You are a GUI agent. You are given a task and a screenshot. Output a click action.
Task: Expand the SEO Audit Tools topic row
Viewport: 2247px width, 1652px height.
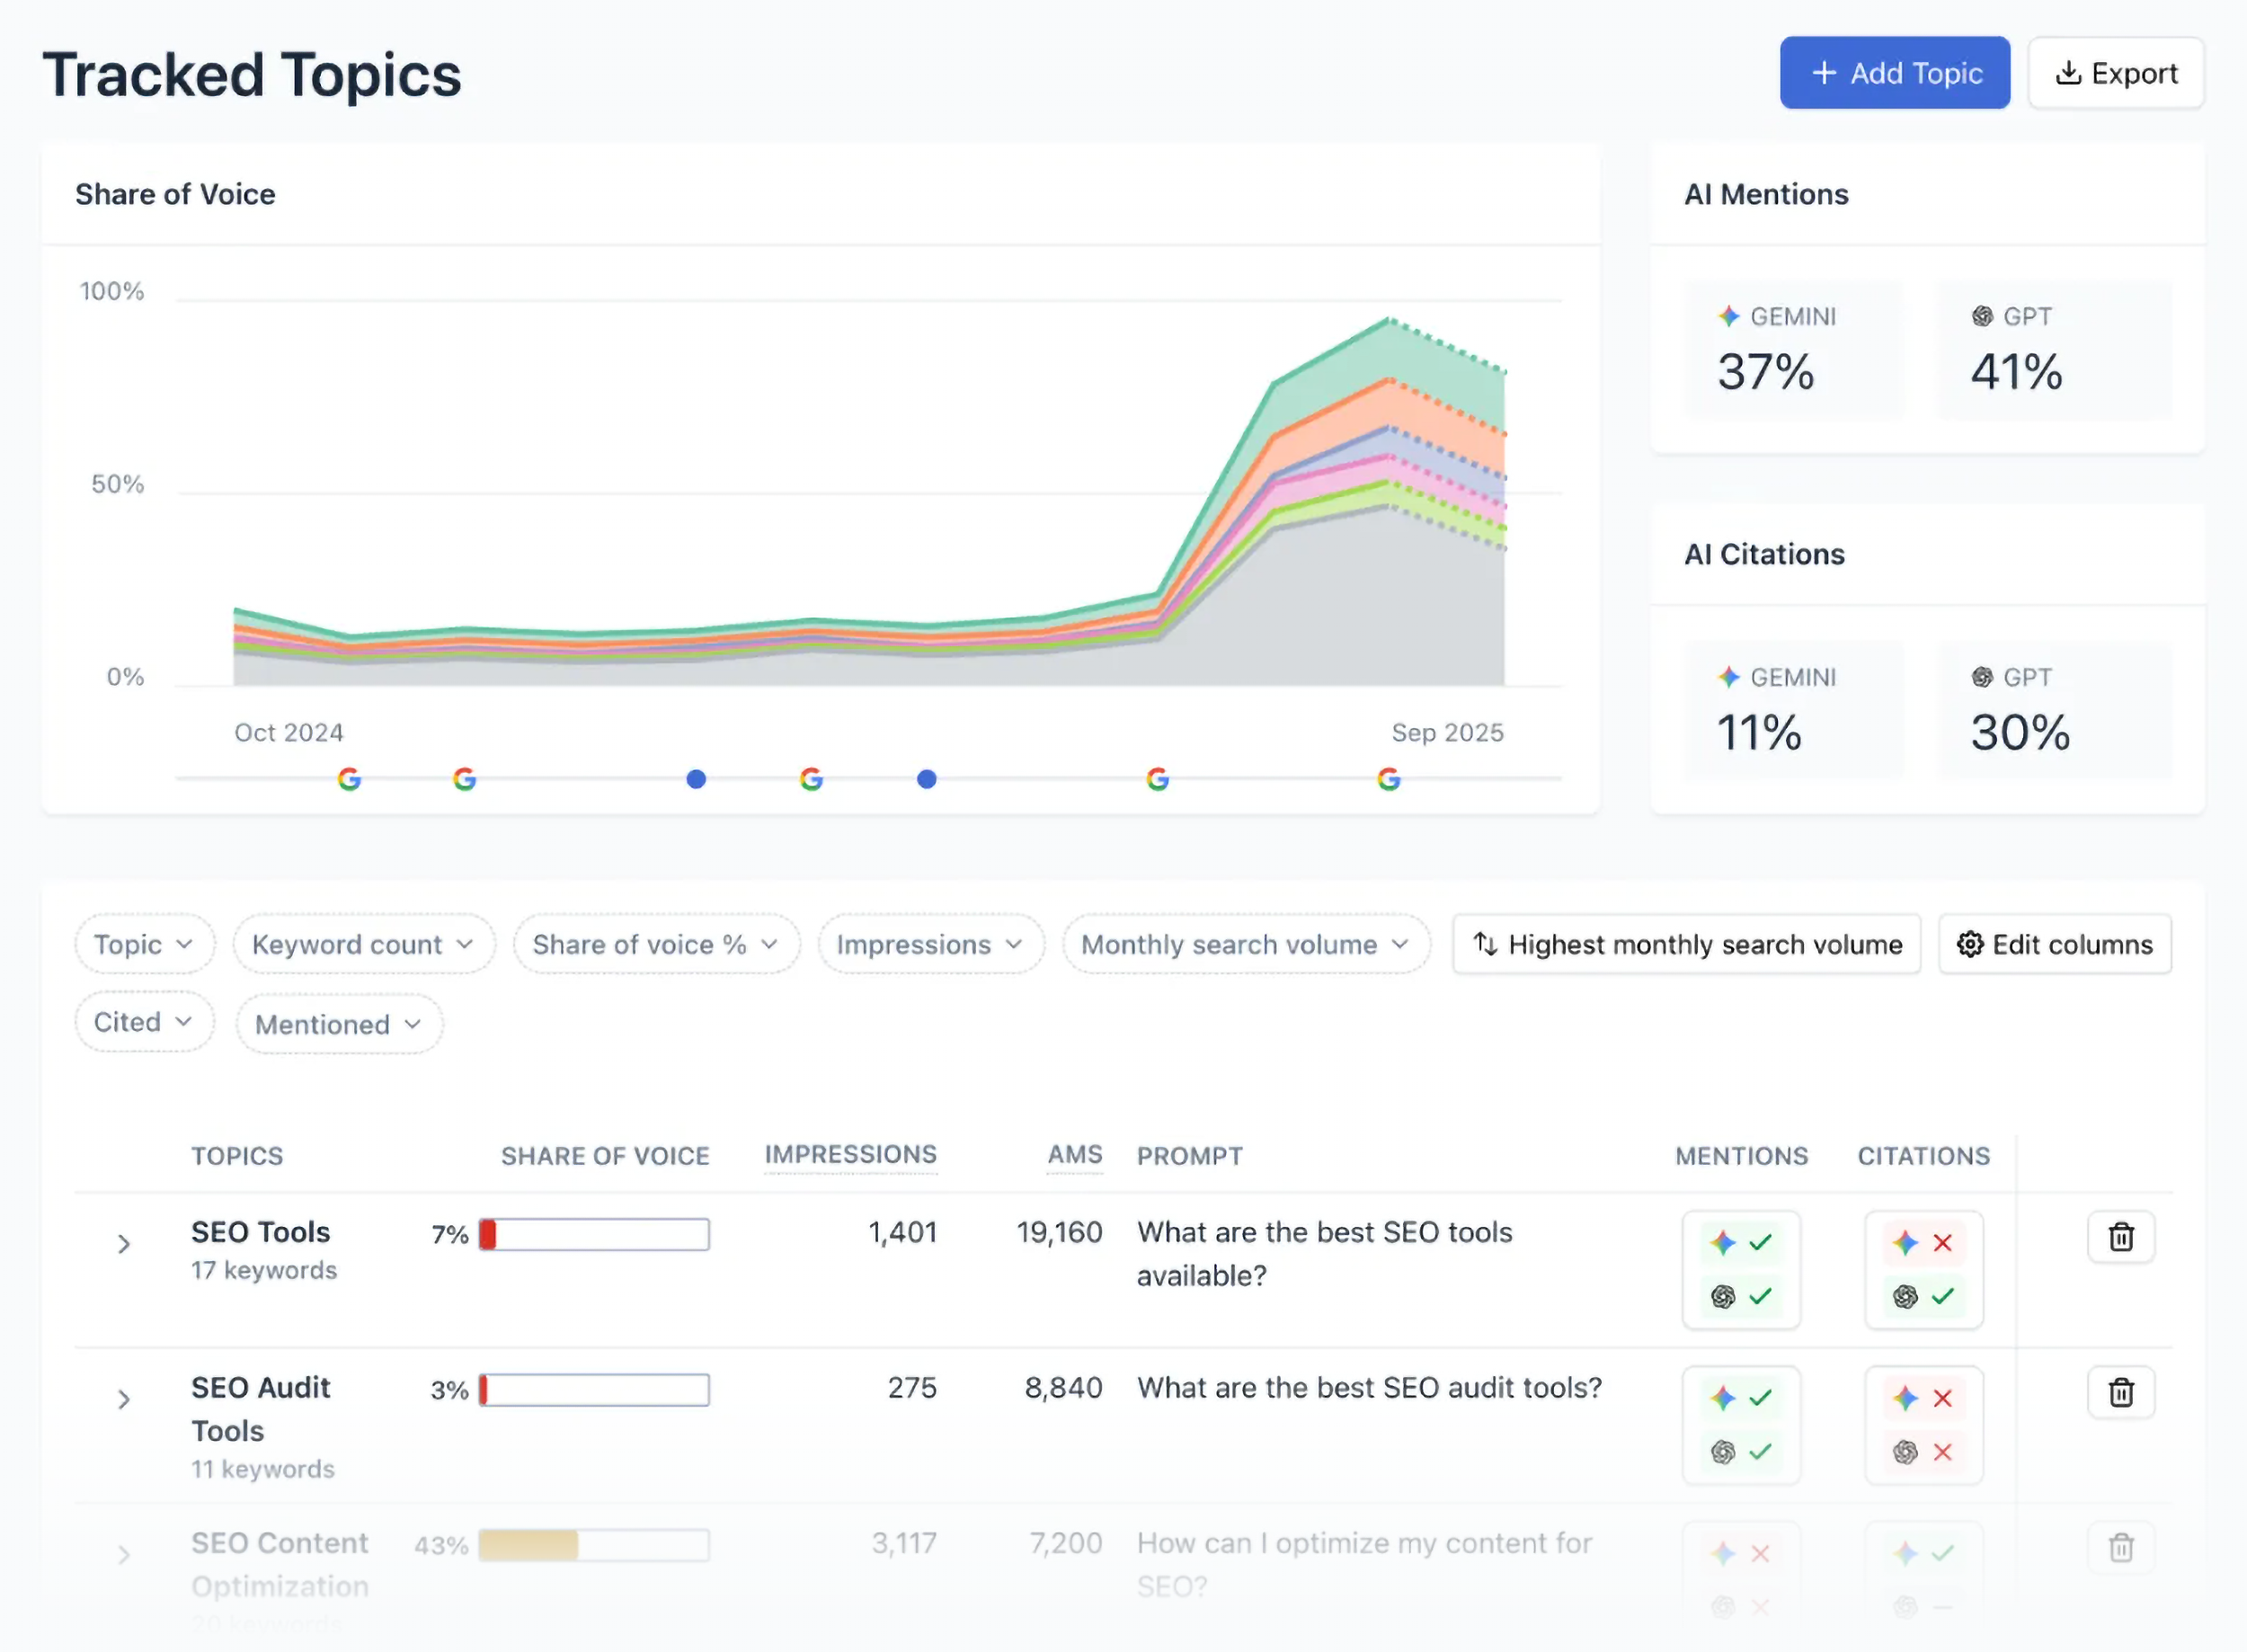click(124, 1399)
